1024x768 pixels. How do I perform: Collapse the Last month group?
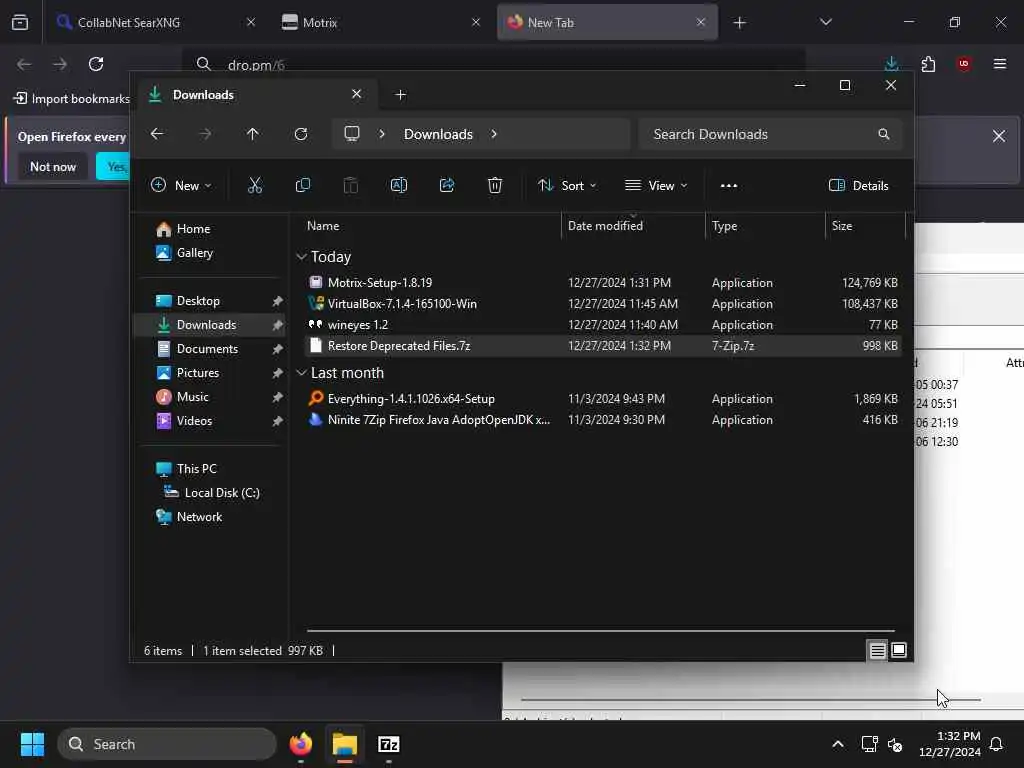pyautogui.click(x=301, y=373)
